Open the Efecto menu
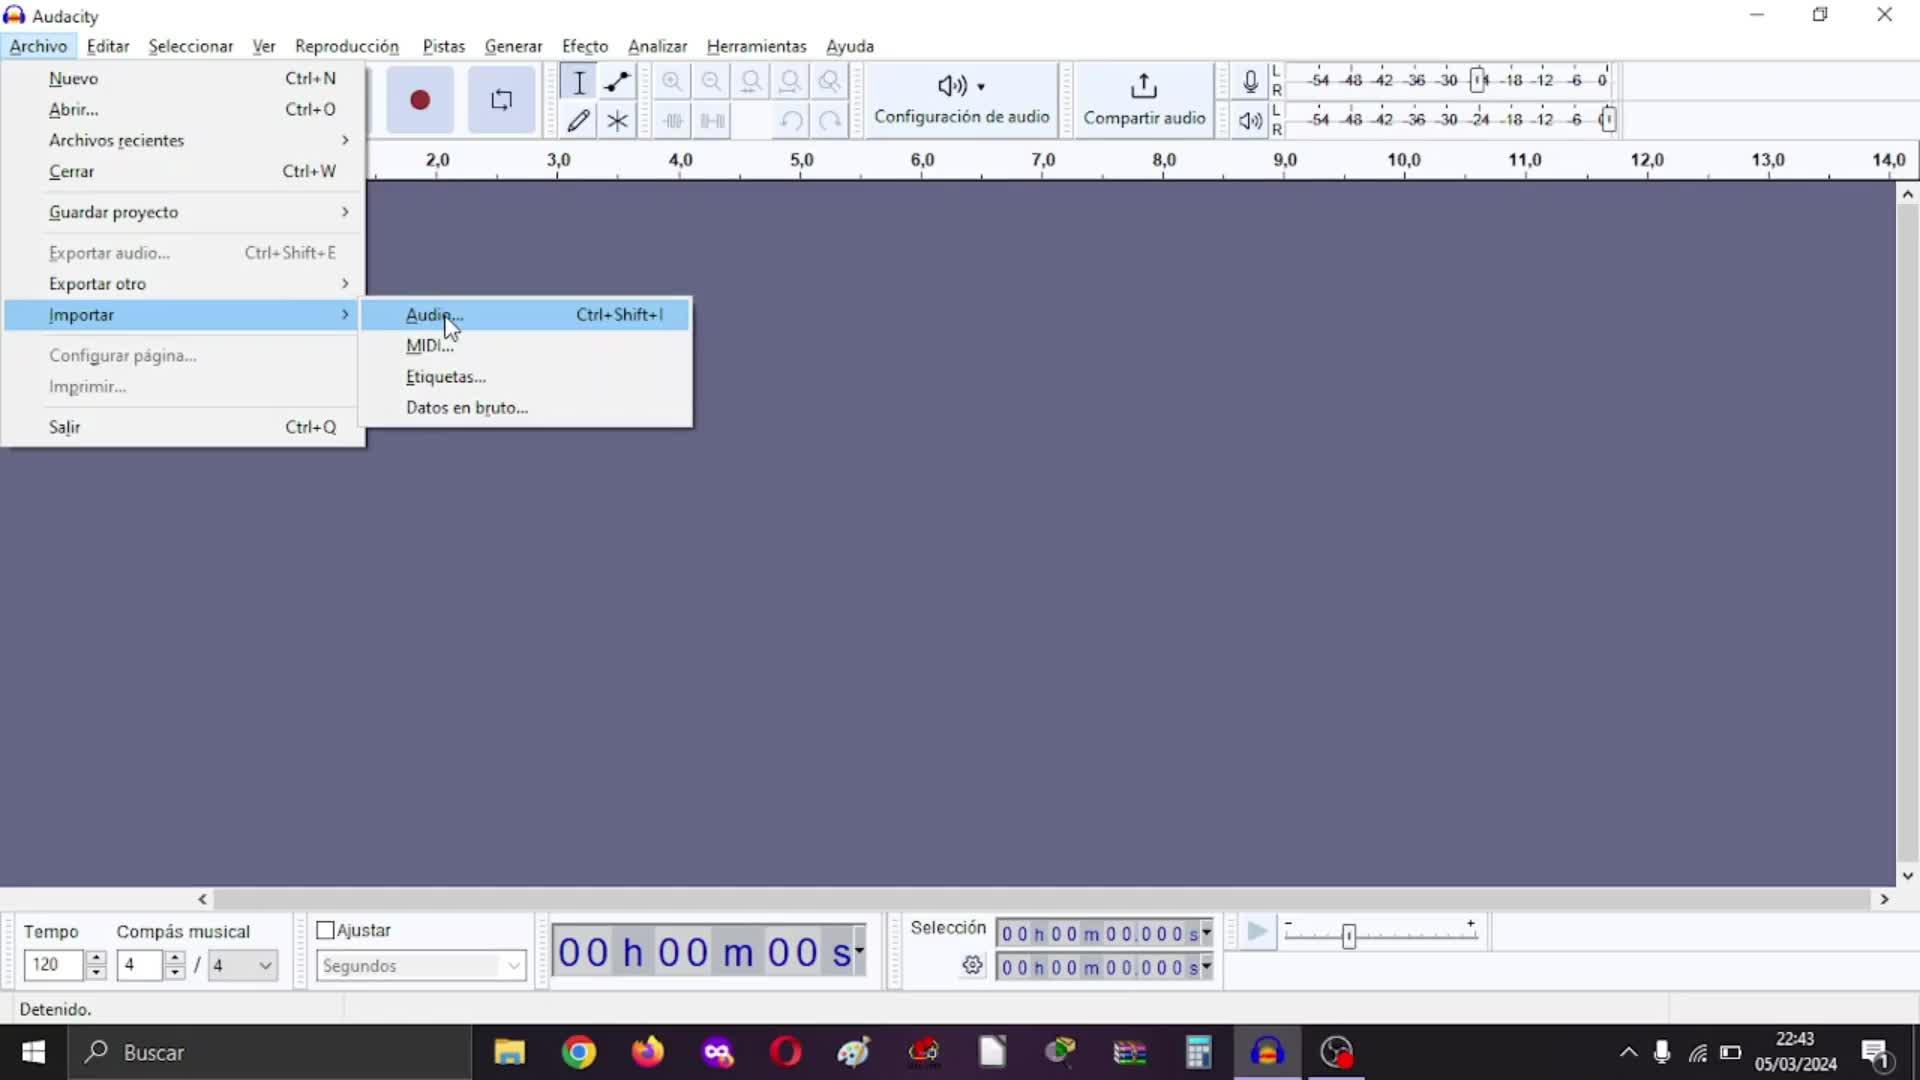 (x=584, y=46)
